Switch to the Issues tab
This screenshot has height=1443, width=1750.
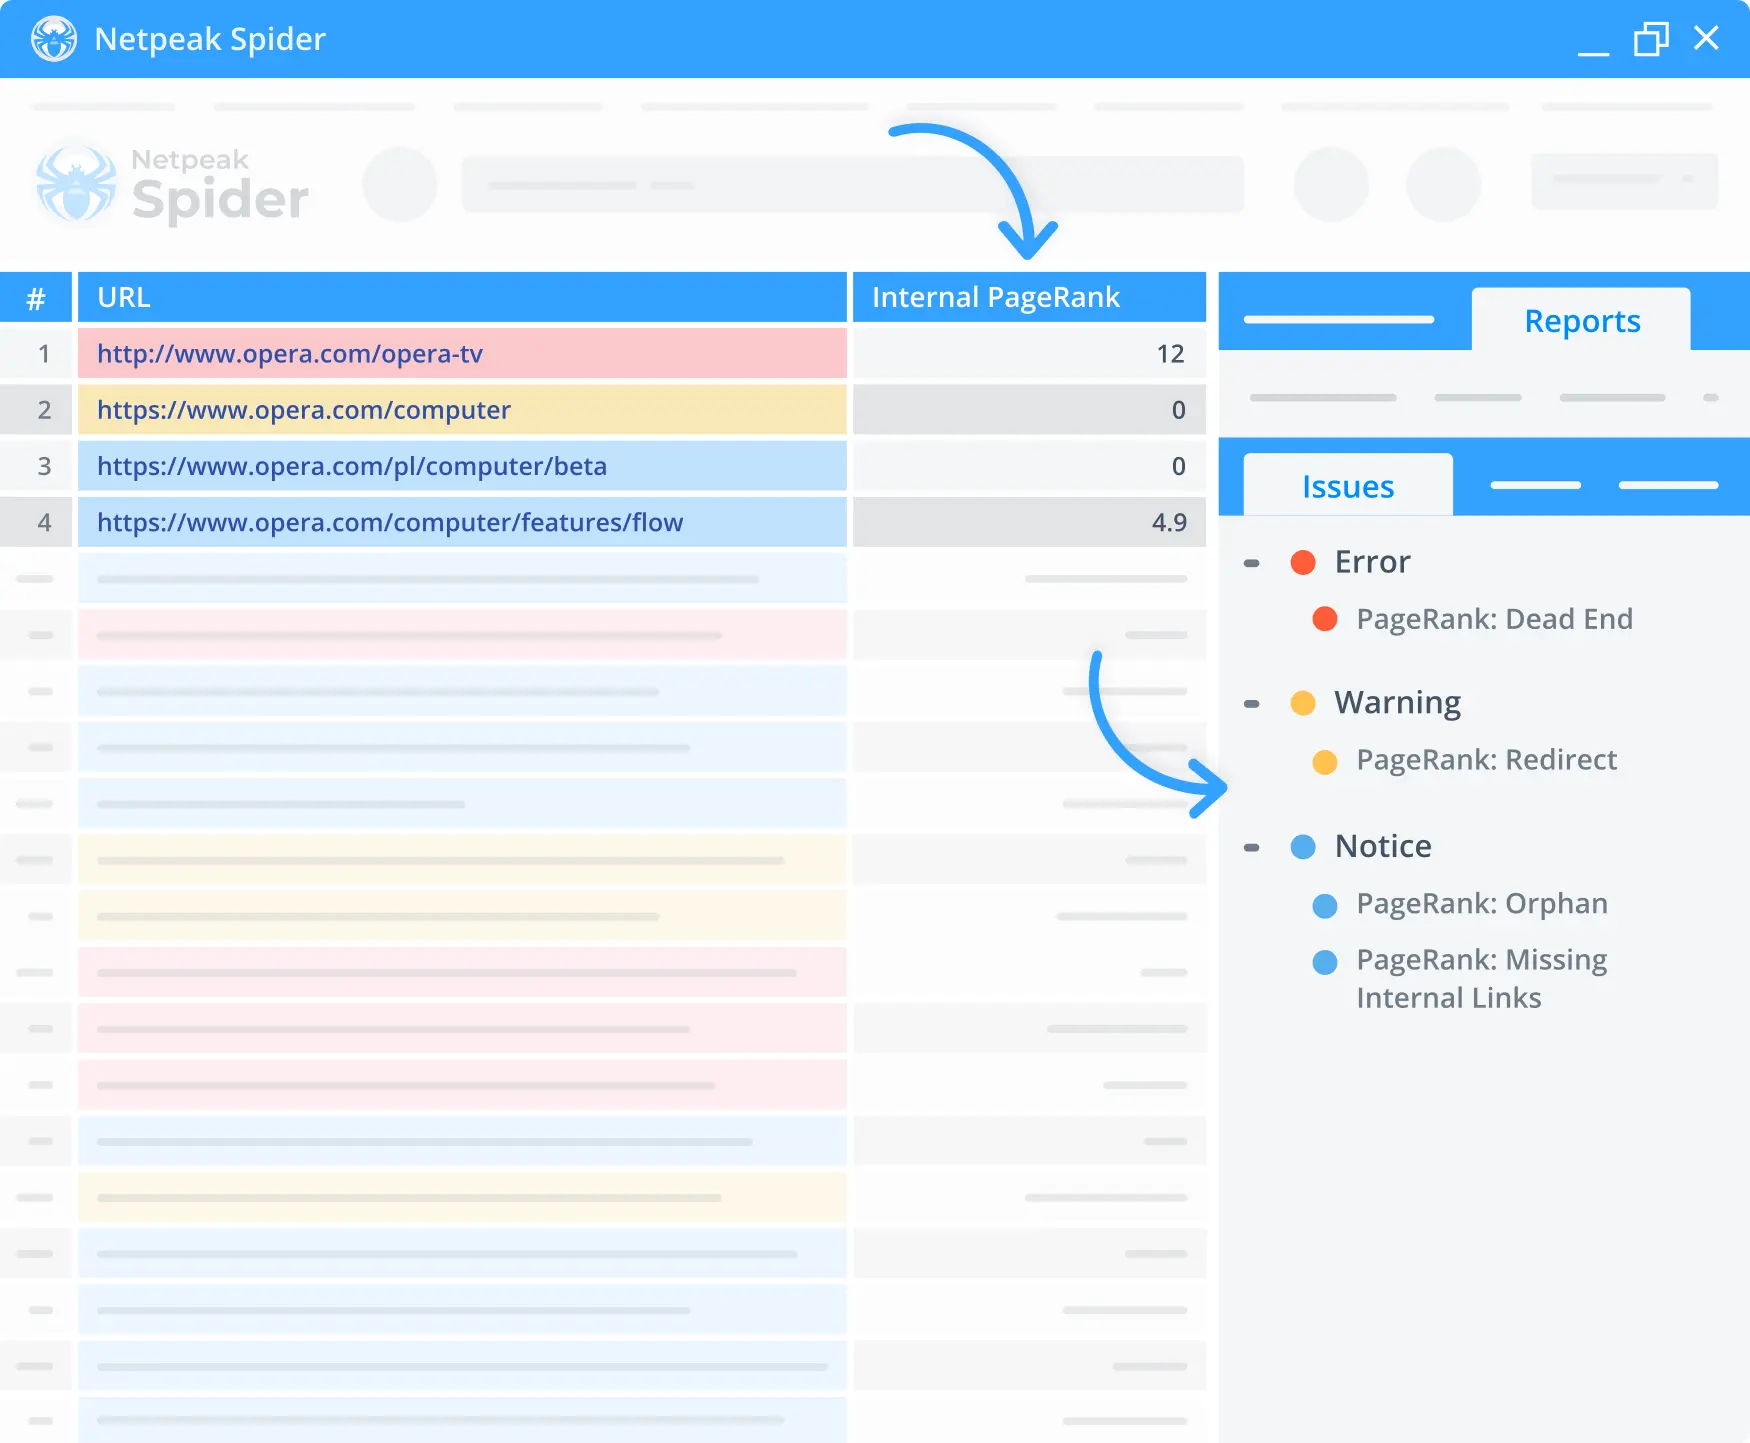(1348, 486)
